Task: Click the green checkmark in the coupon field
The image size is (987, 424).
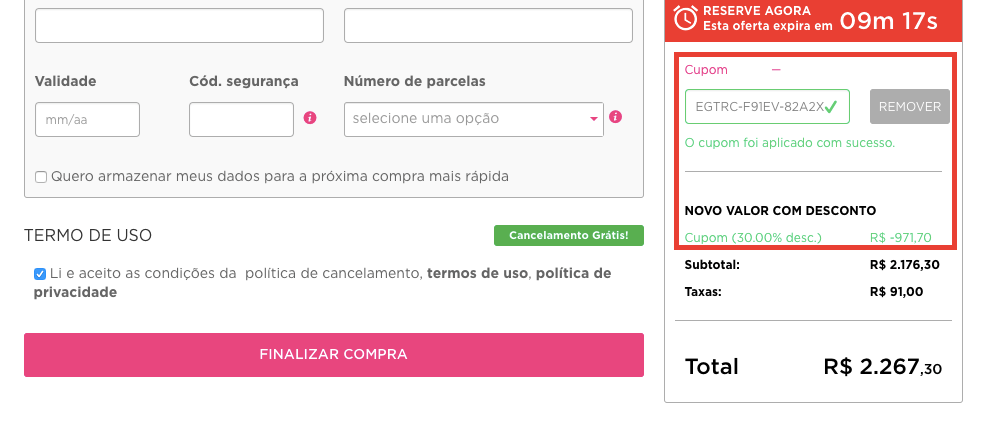Action: [831, 106]
